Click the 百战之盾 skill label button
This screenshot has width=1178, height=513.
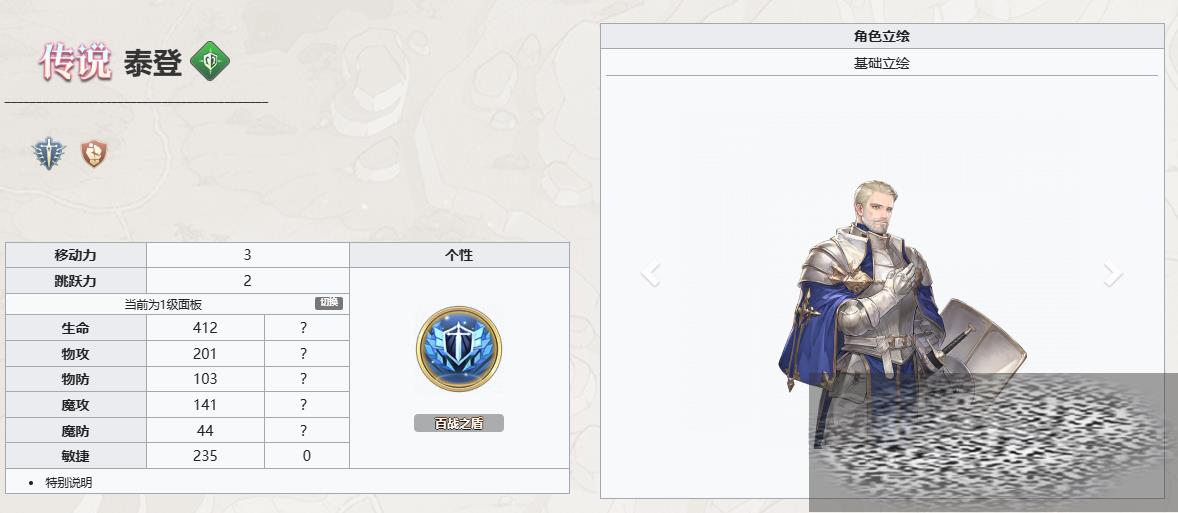click(x=458, y=423)
